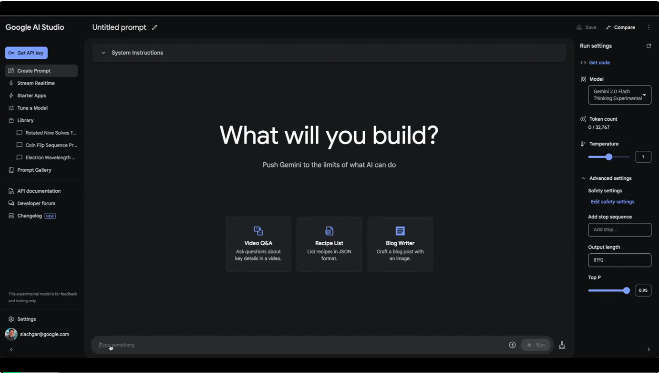Expand the System Instructions chevron

pos(103,53)
